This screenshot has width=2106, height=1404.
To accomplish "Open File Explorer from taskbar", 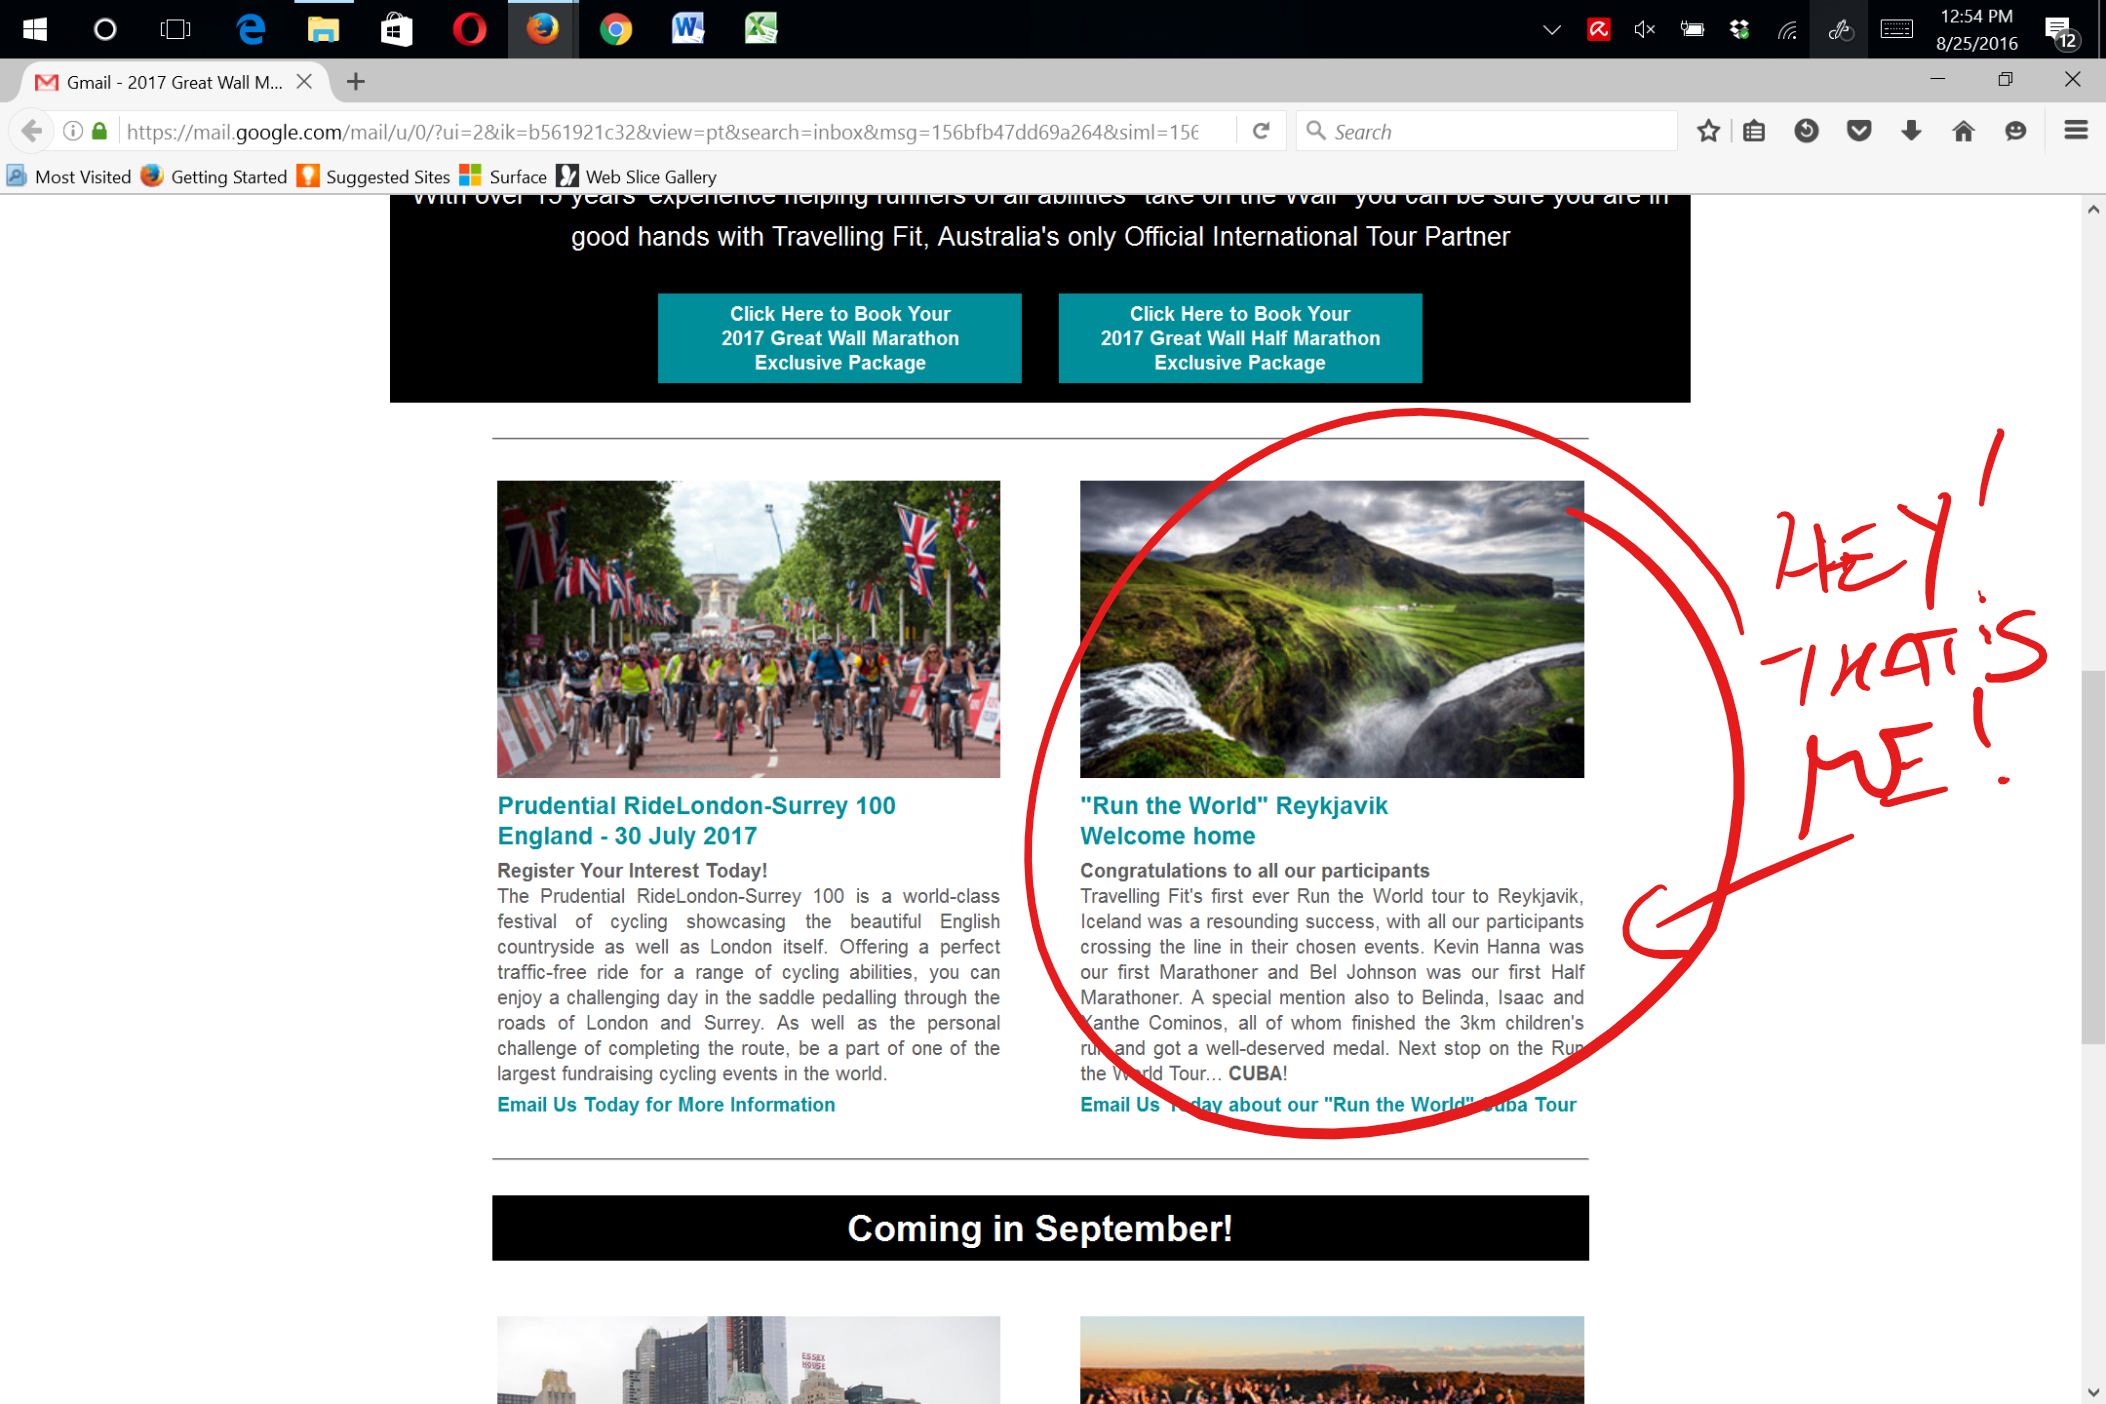I will click(x=323, y=29).
